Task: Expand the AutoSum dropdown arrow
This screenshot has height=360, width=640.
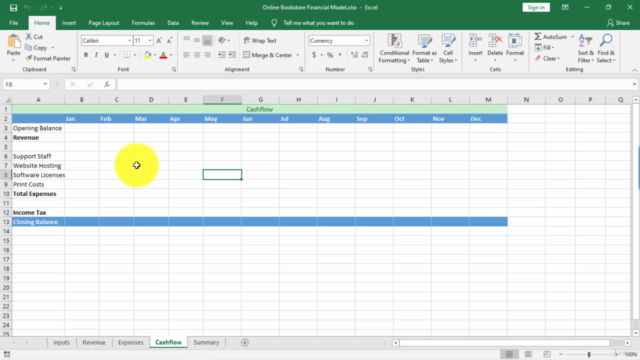Action: pos(572,37)
